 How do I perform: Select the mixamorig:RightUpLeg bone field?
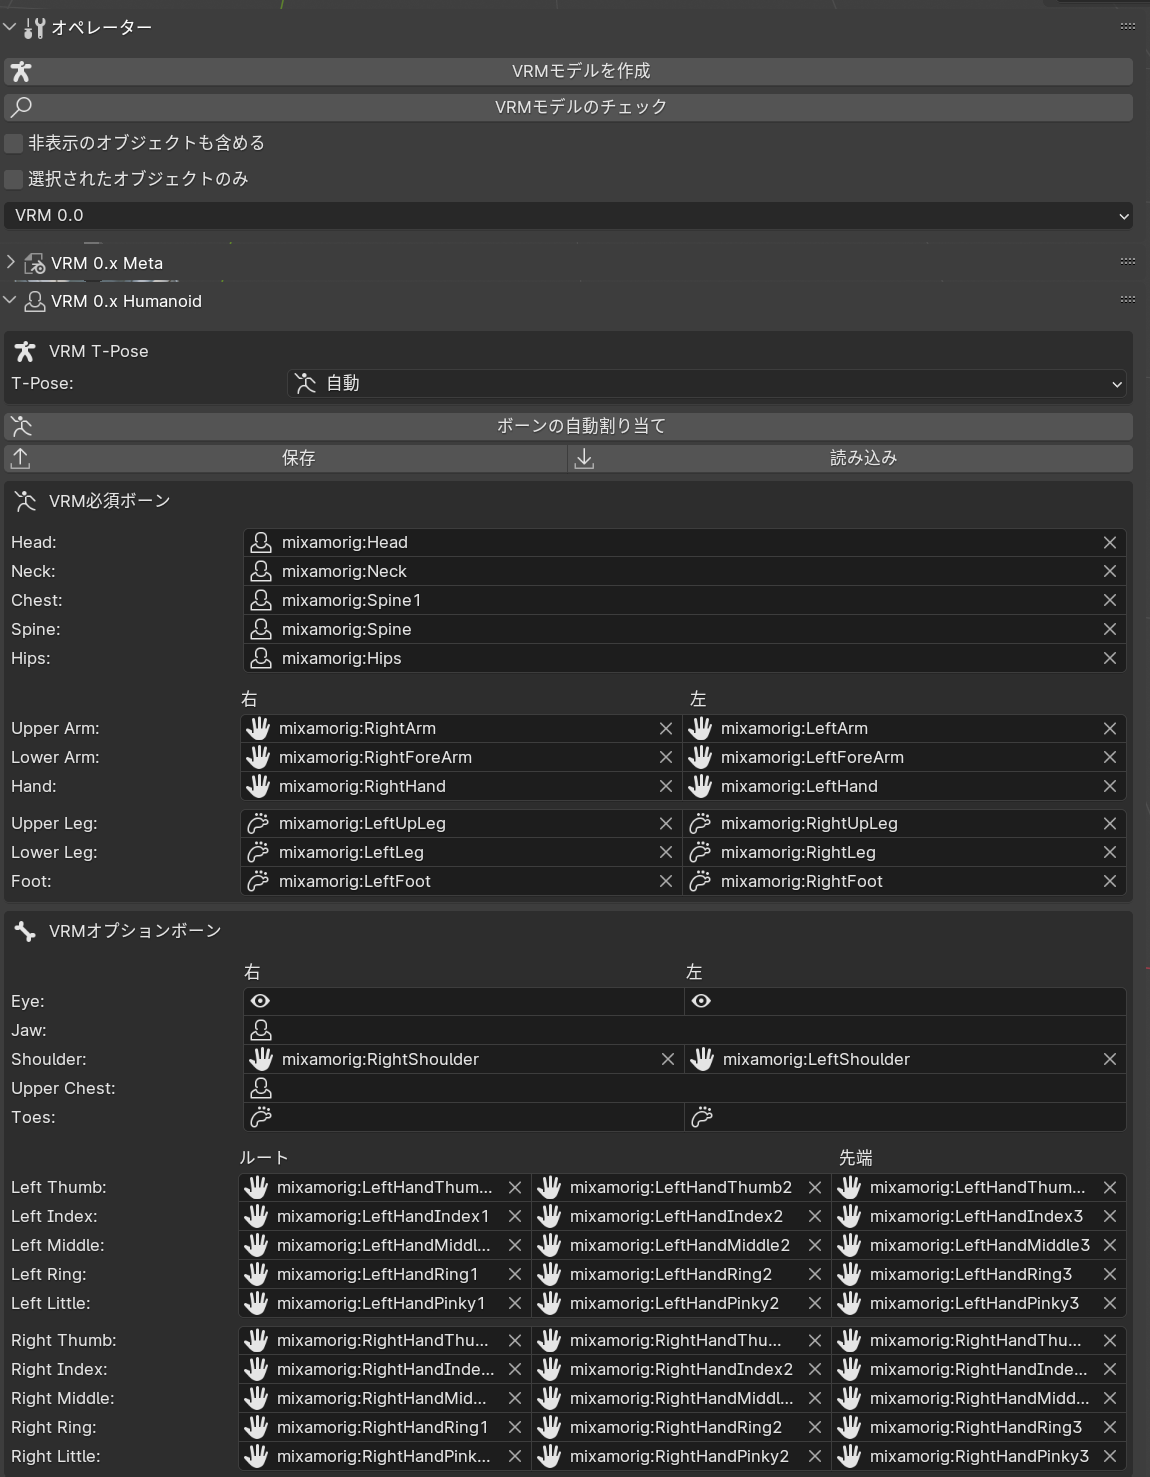click(x=904, y=823)
